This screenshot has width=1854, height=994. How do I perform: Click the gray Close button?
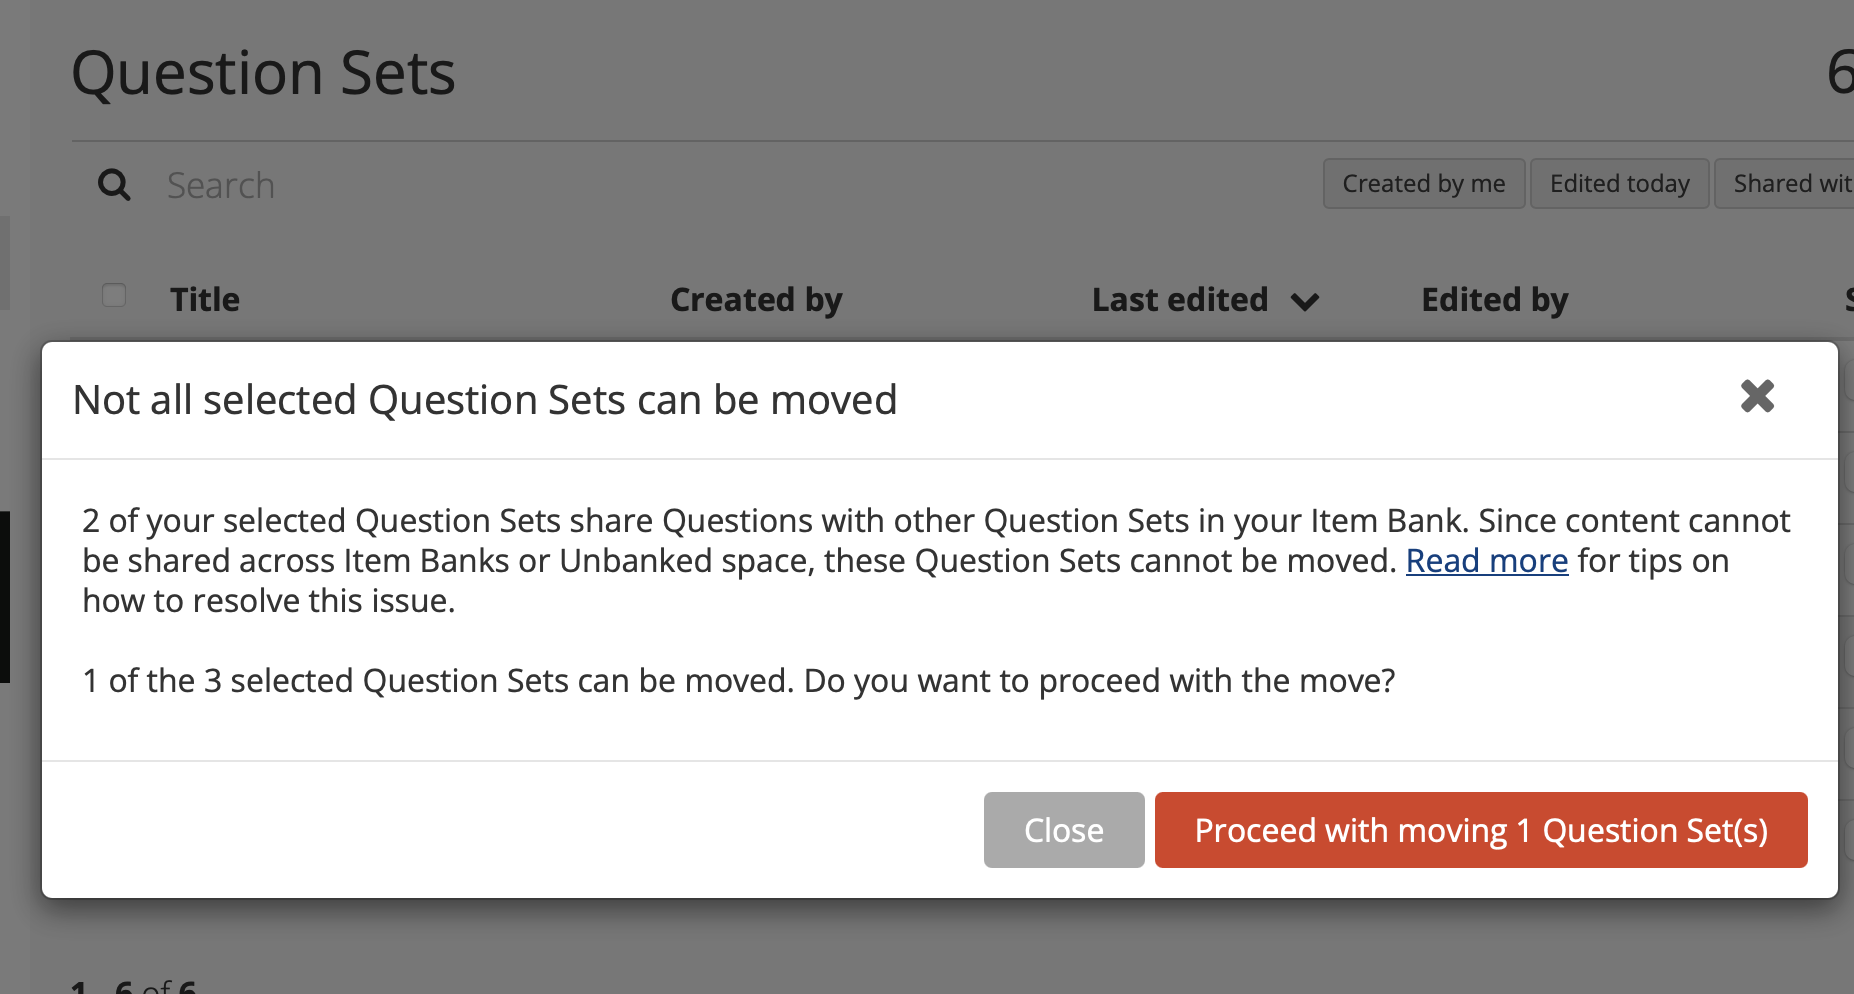(x=1064, y=830)
